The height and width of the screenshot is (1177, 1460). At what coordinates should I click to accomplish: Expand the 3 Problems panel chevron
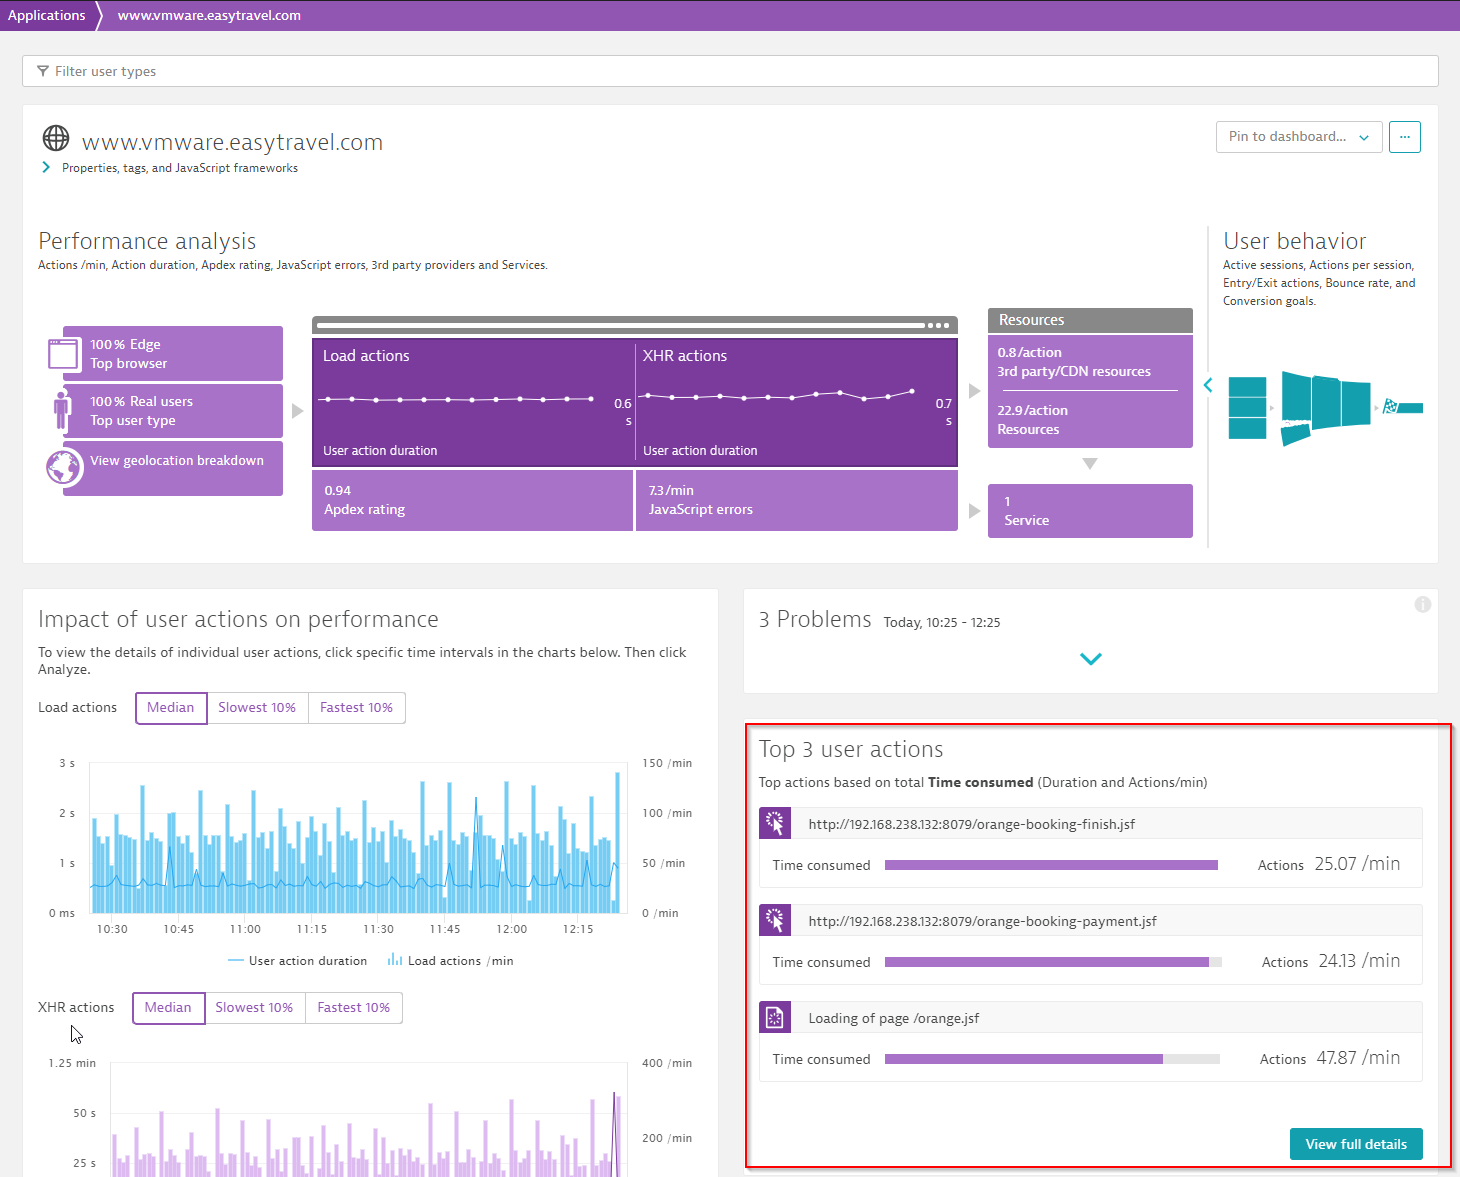click(x=1090, y=659)
